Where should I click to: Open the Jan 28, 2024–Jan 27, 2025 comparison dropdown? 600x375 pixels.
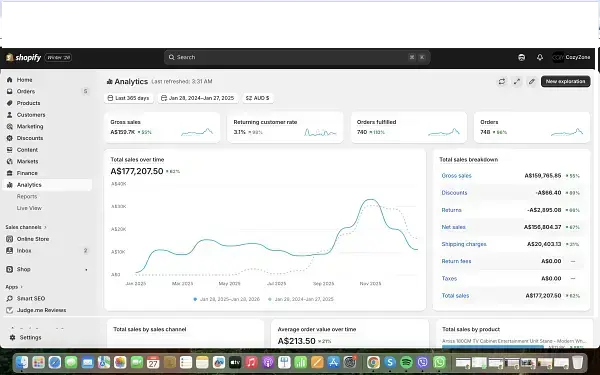click(x=197, y=98)
